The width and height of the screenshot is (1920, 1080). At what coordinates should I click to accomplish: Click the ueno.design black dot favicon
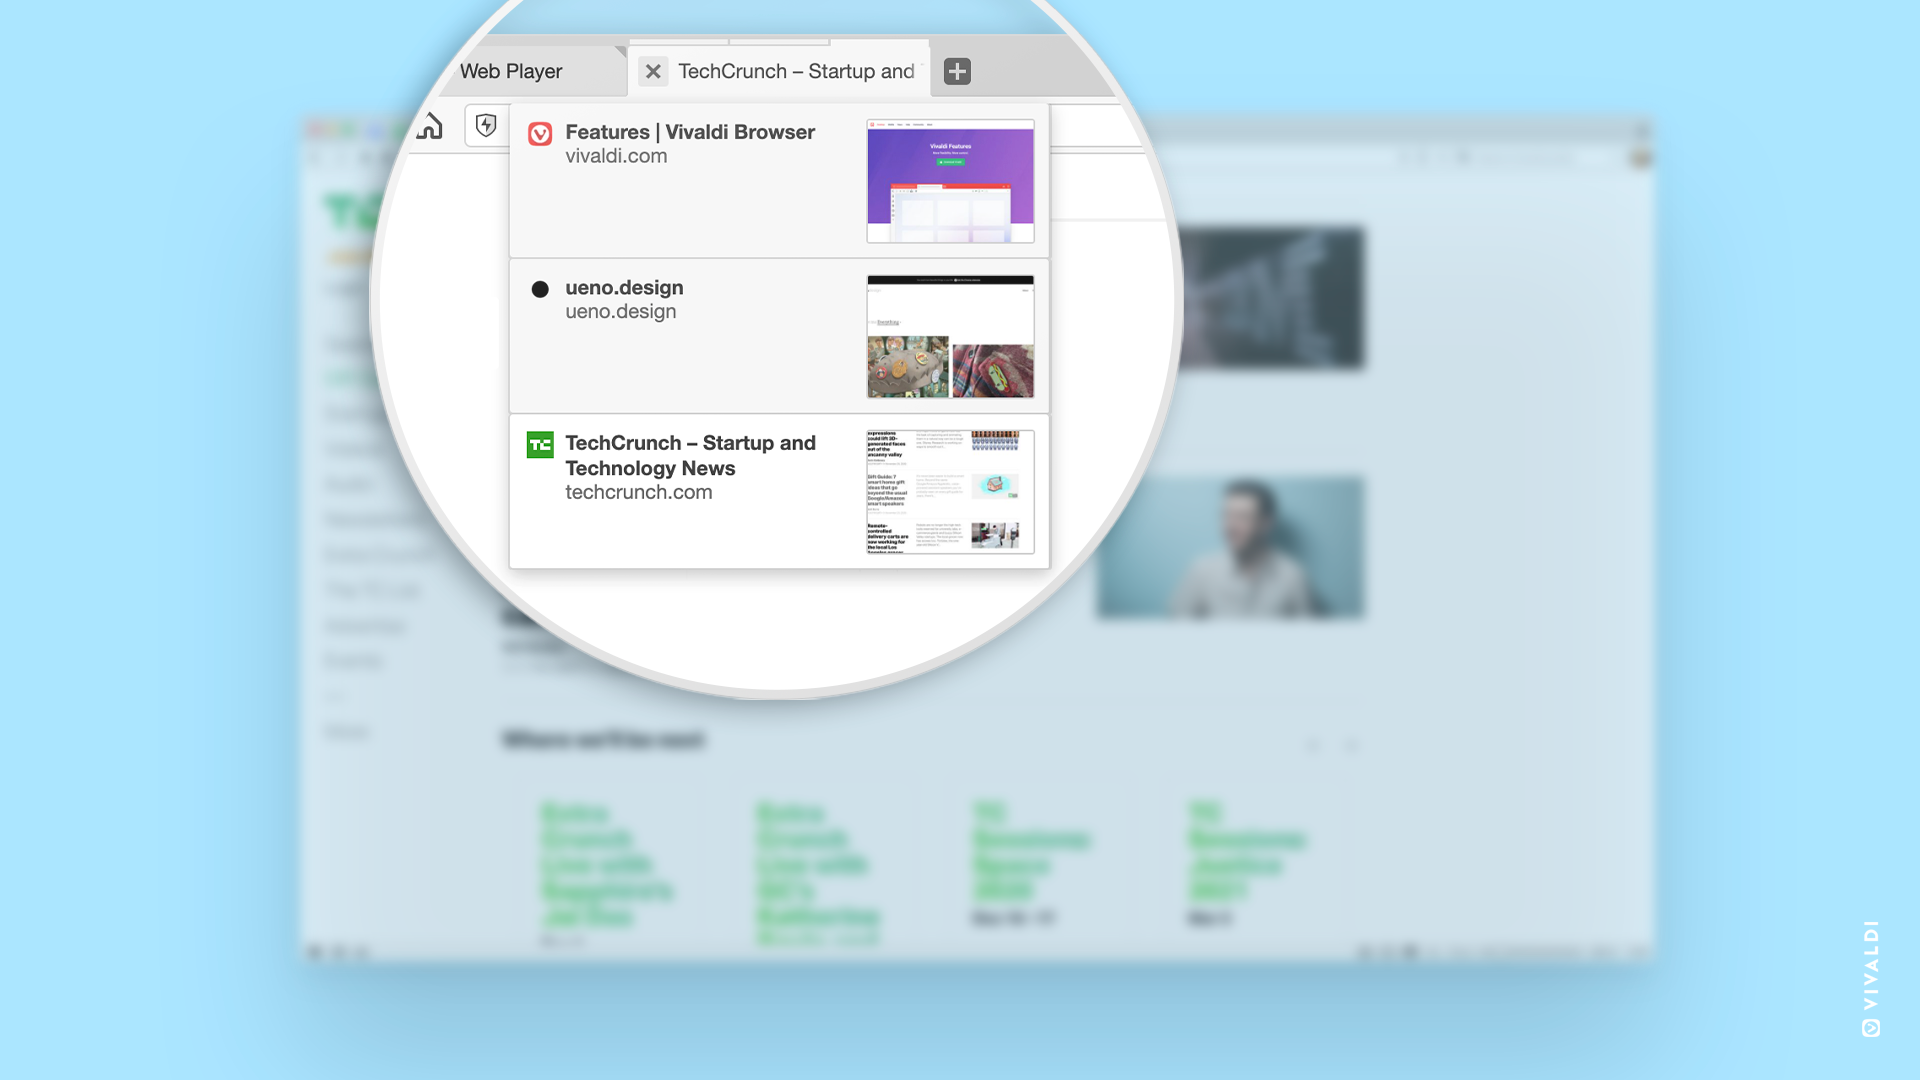[x=539, y=287]
